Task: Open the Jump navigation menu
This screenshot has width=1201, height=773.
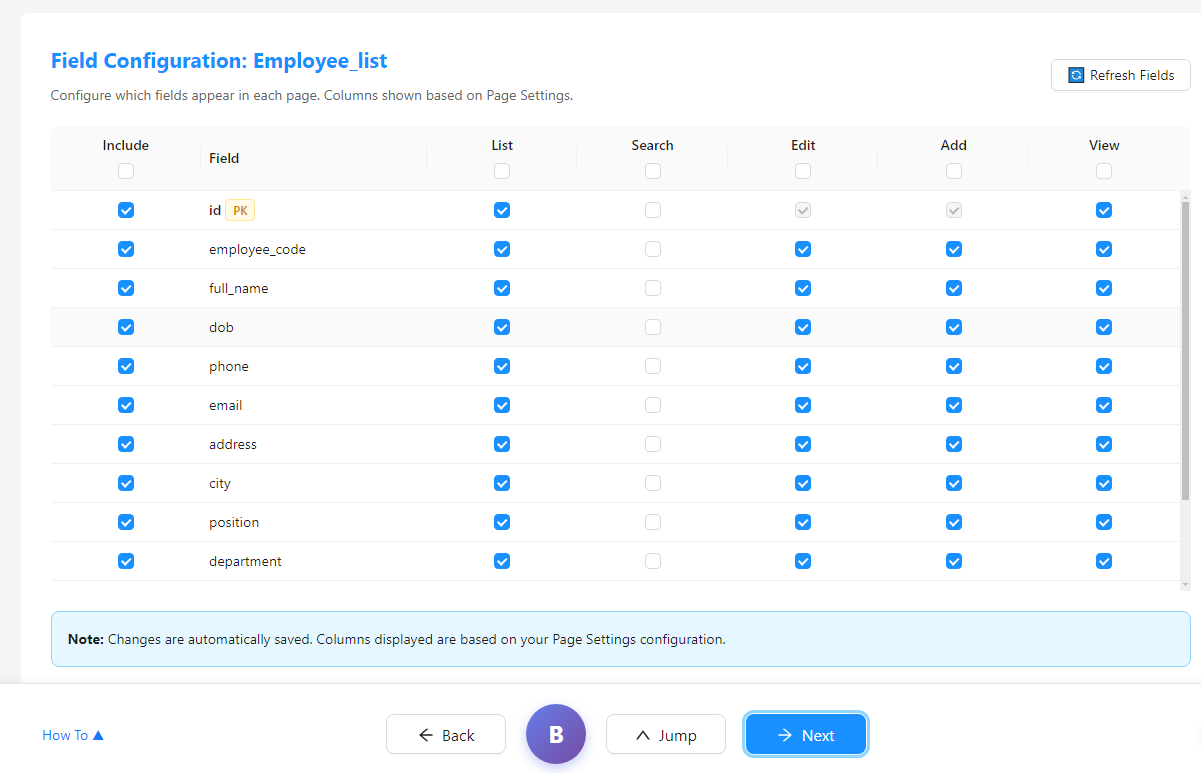Action: pyautogui.click(x=666, y=735)
